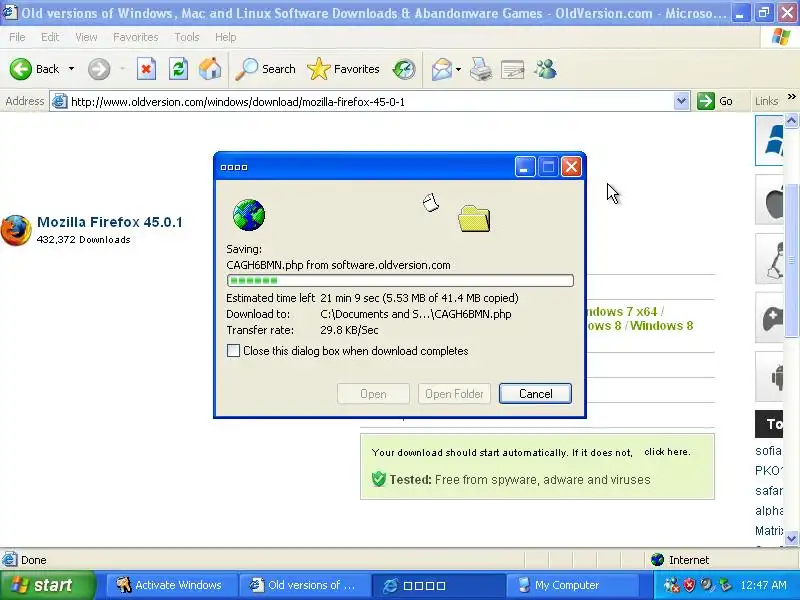
Task: Expand the address bar dropdown list
Action: click(681, 101)
